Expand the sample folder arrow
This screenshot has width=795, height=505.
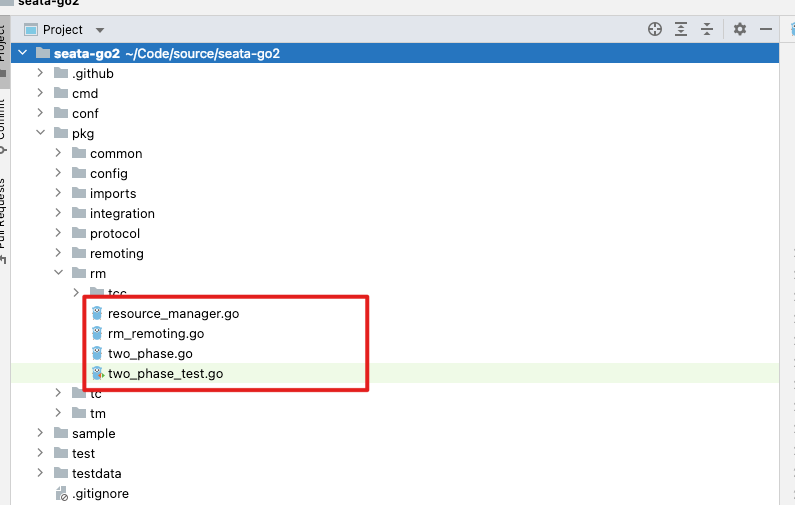point(40,433)
